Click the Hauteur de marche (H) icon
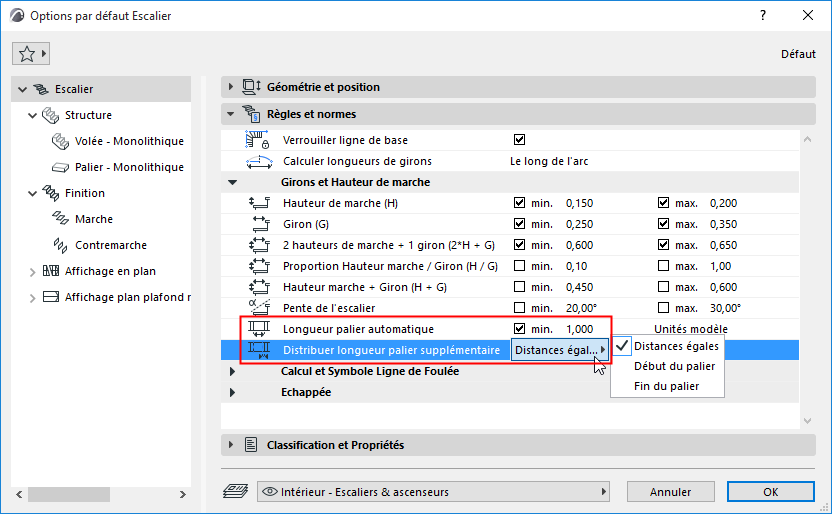 coord(259,203)
